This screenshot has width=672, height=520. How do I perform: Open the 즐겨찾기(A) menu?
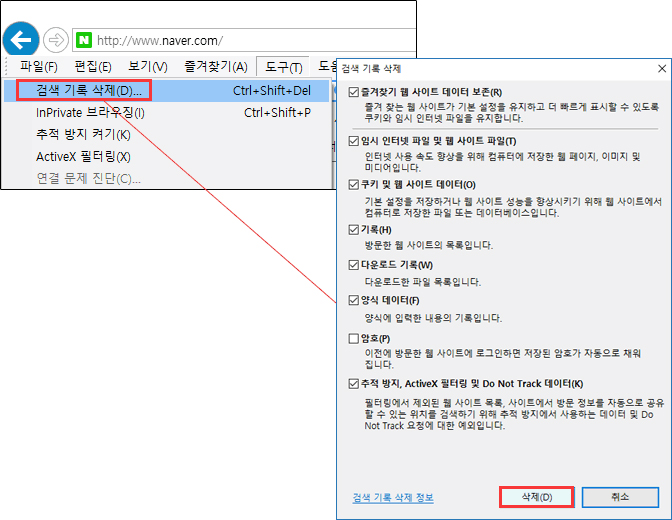[x=215, y=67]
